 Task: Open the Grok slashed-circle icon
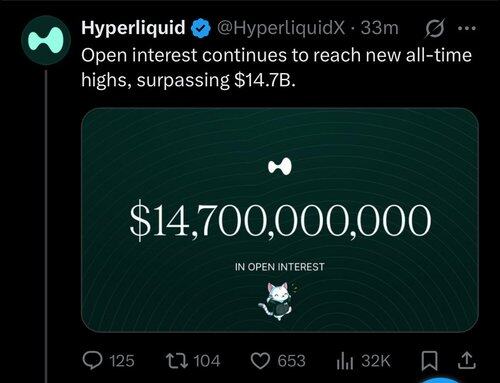435,28
